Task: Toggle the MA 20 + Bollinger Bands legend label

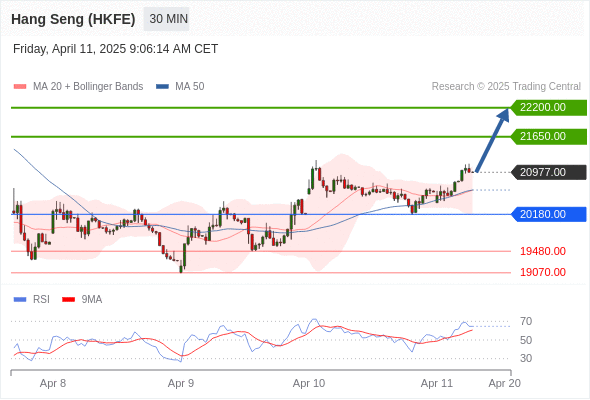Action: (88, 87)
